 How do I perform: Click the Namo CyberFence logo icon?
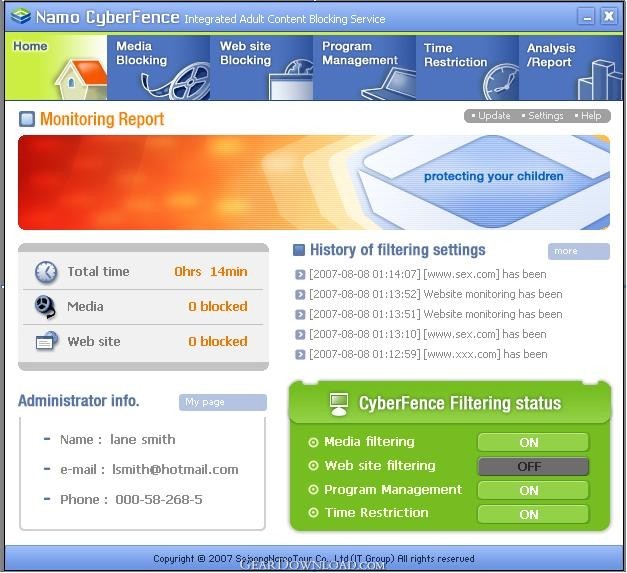[20, 16]
